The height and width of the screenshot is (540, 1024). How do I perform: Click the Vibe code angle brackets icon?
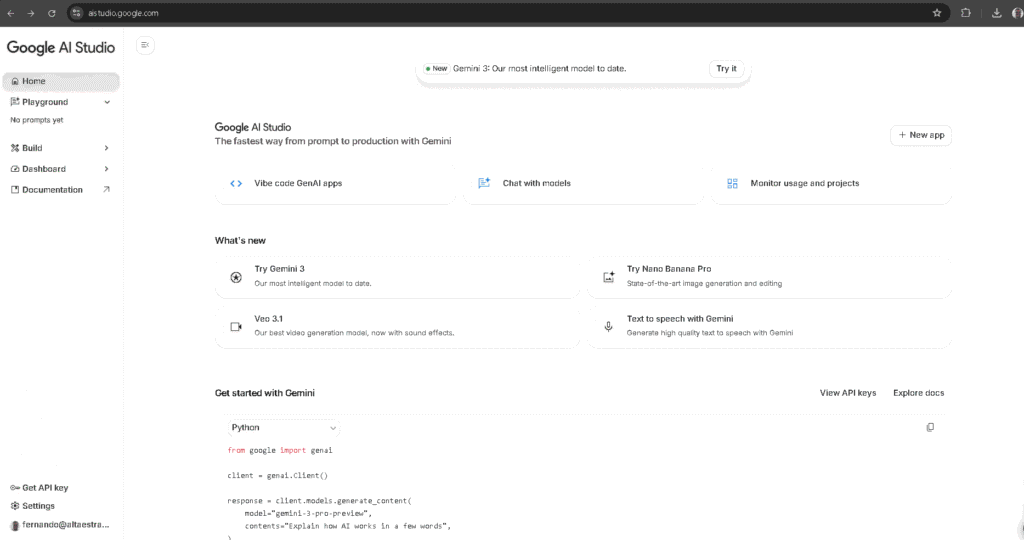[x=236, y=183]
